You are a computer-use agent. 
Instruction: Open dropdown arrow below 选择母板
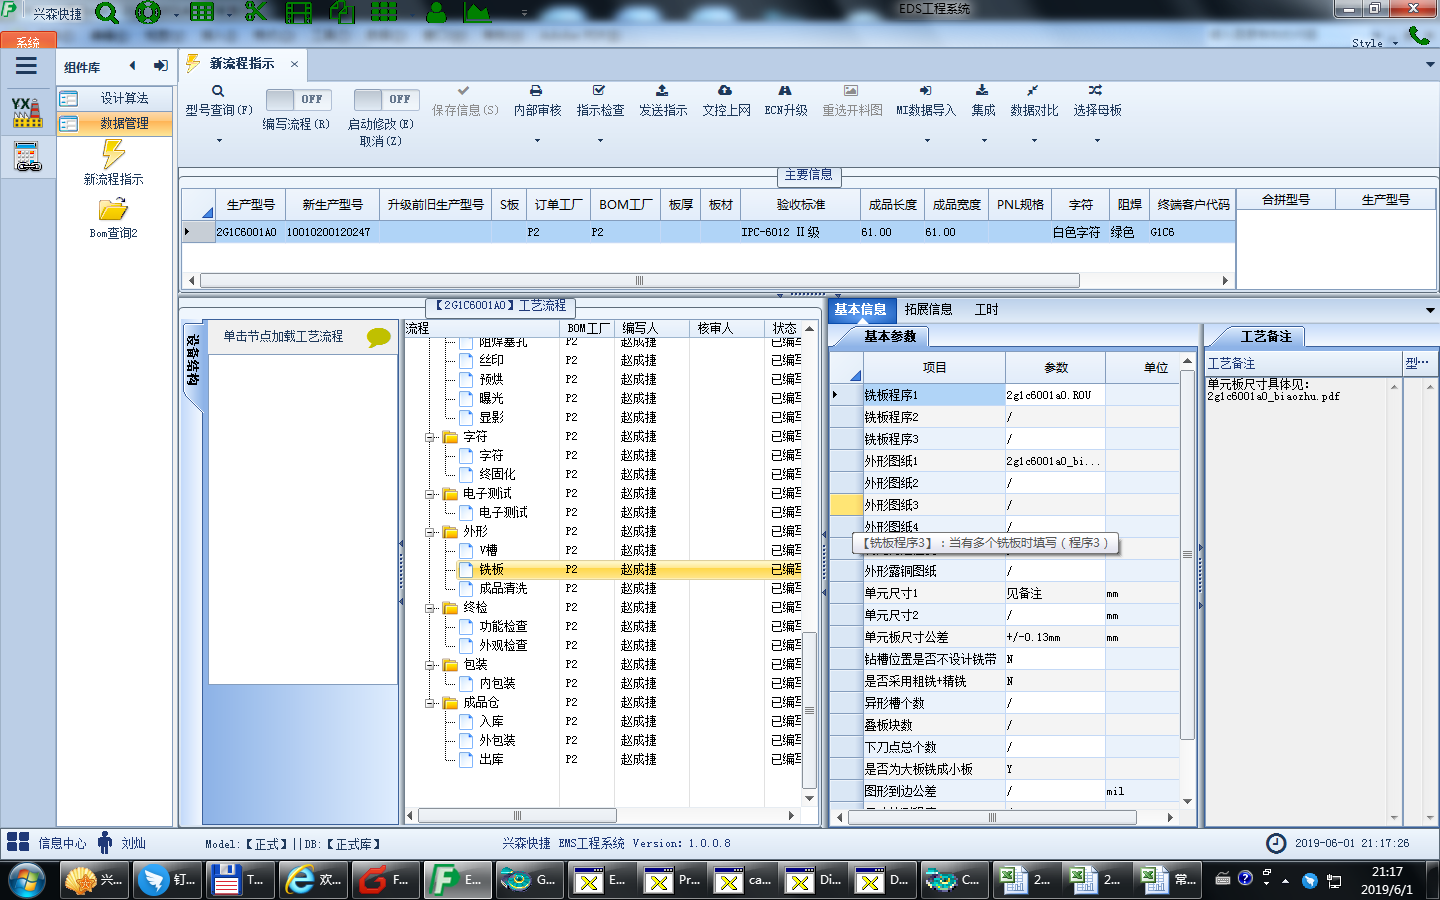1097,140
